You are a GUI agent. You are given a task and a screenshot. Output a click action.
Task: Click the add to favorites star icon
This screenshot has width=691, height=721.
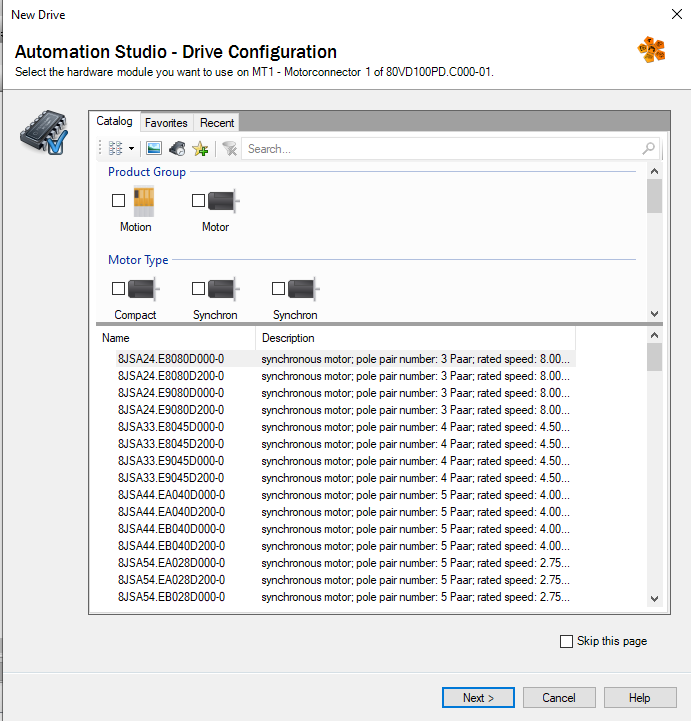(200, 149)
